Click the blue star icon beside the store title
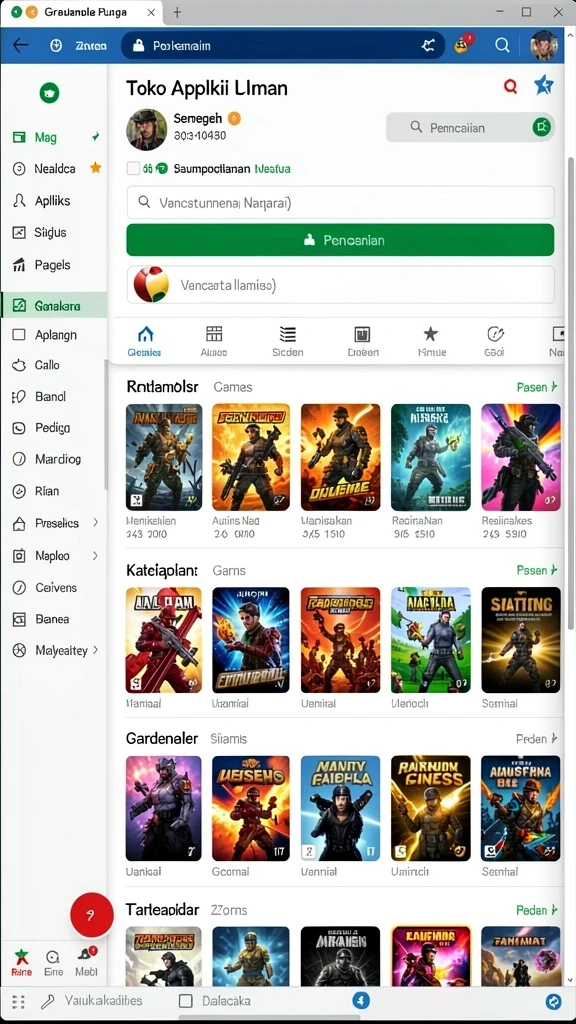 click(x=544, y=85)
